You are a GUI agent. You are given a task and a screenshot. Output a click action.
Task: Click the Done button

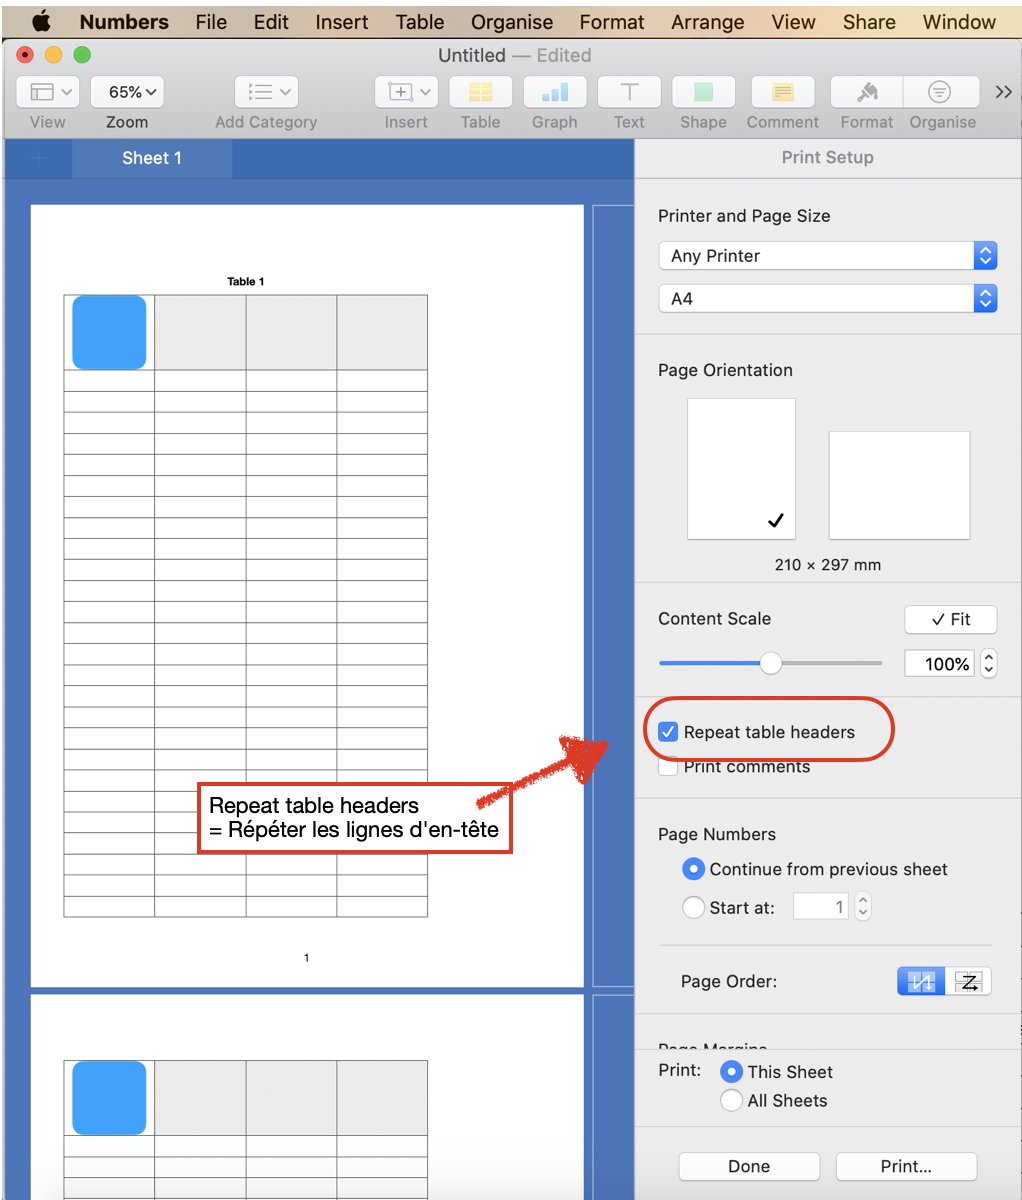749,1166
